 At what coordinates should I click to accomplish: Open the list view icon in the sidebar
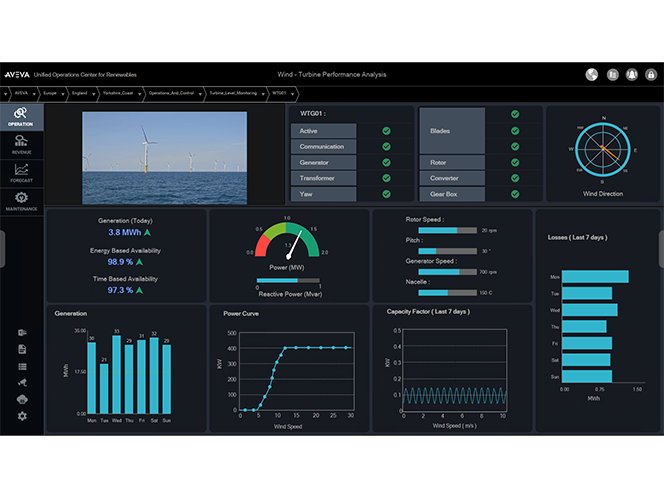[x=22, y=366]
